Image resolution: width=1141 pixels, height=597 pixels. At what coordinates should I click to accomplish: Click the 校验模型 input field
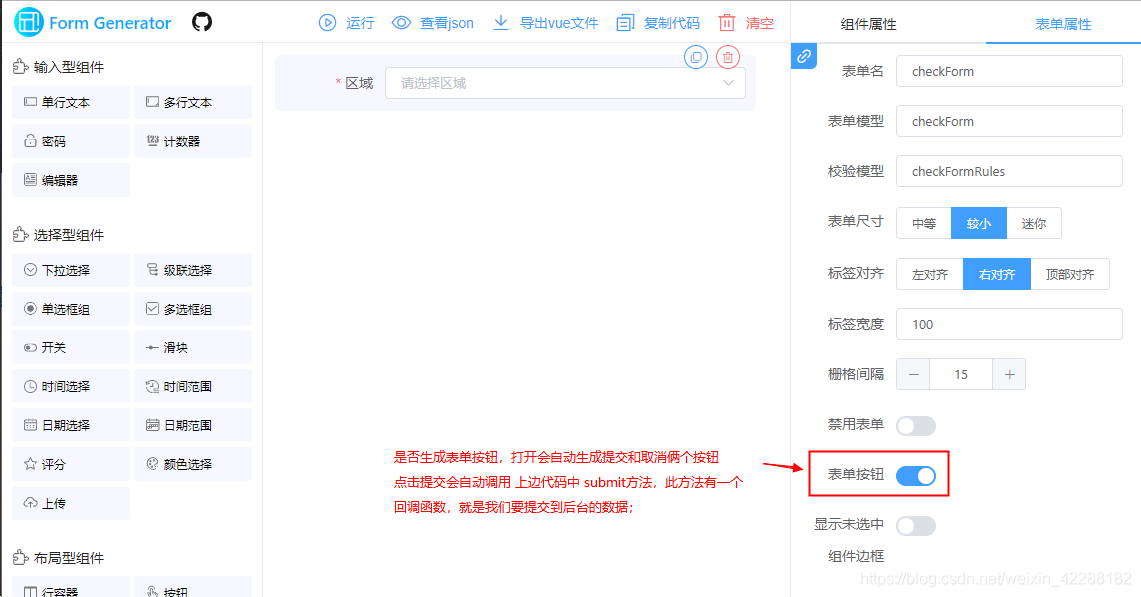pyautogui.click(x=1009, y=171)
